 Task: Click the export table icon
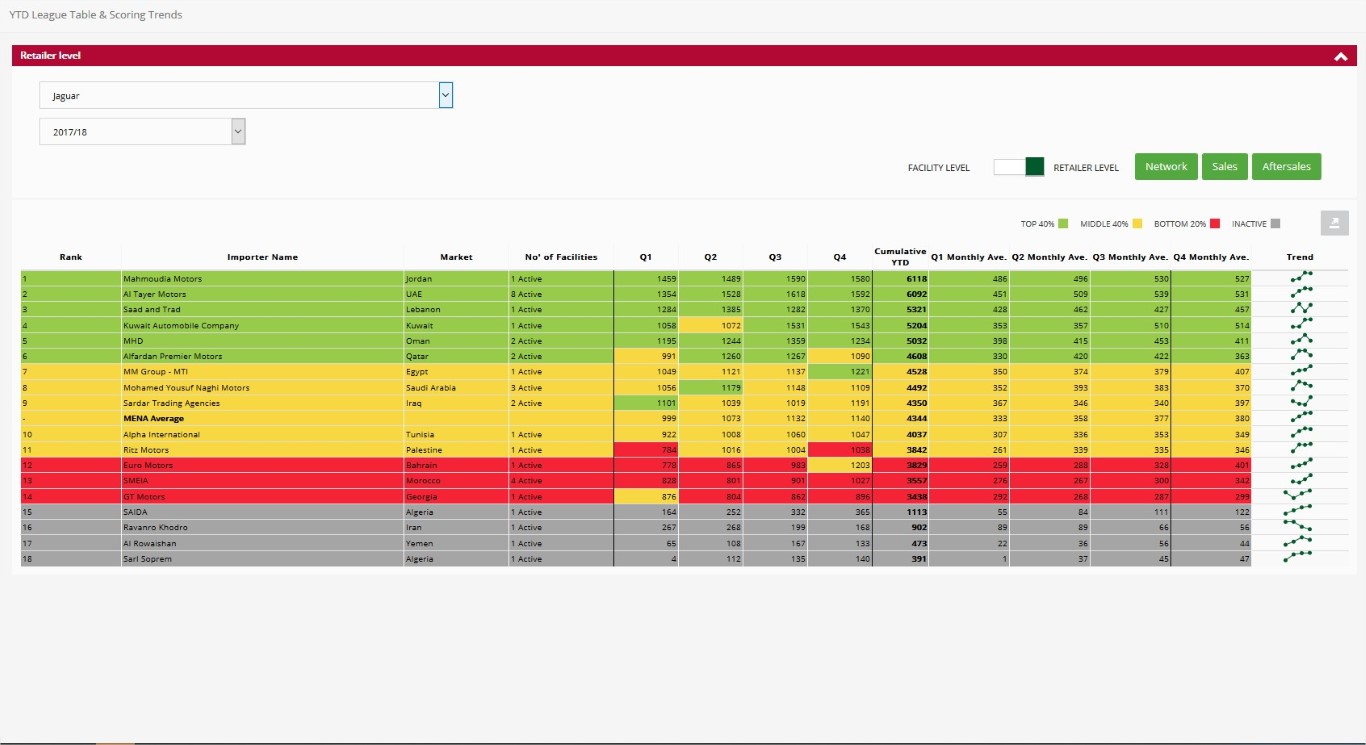pos(1334,223)
